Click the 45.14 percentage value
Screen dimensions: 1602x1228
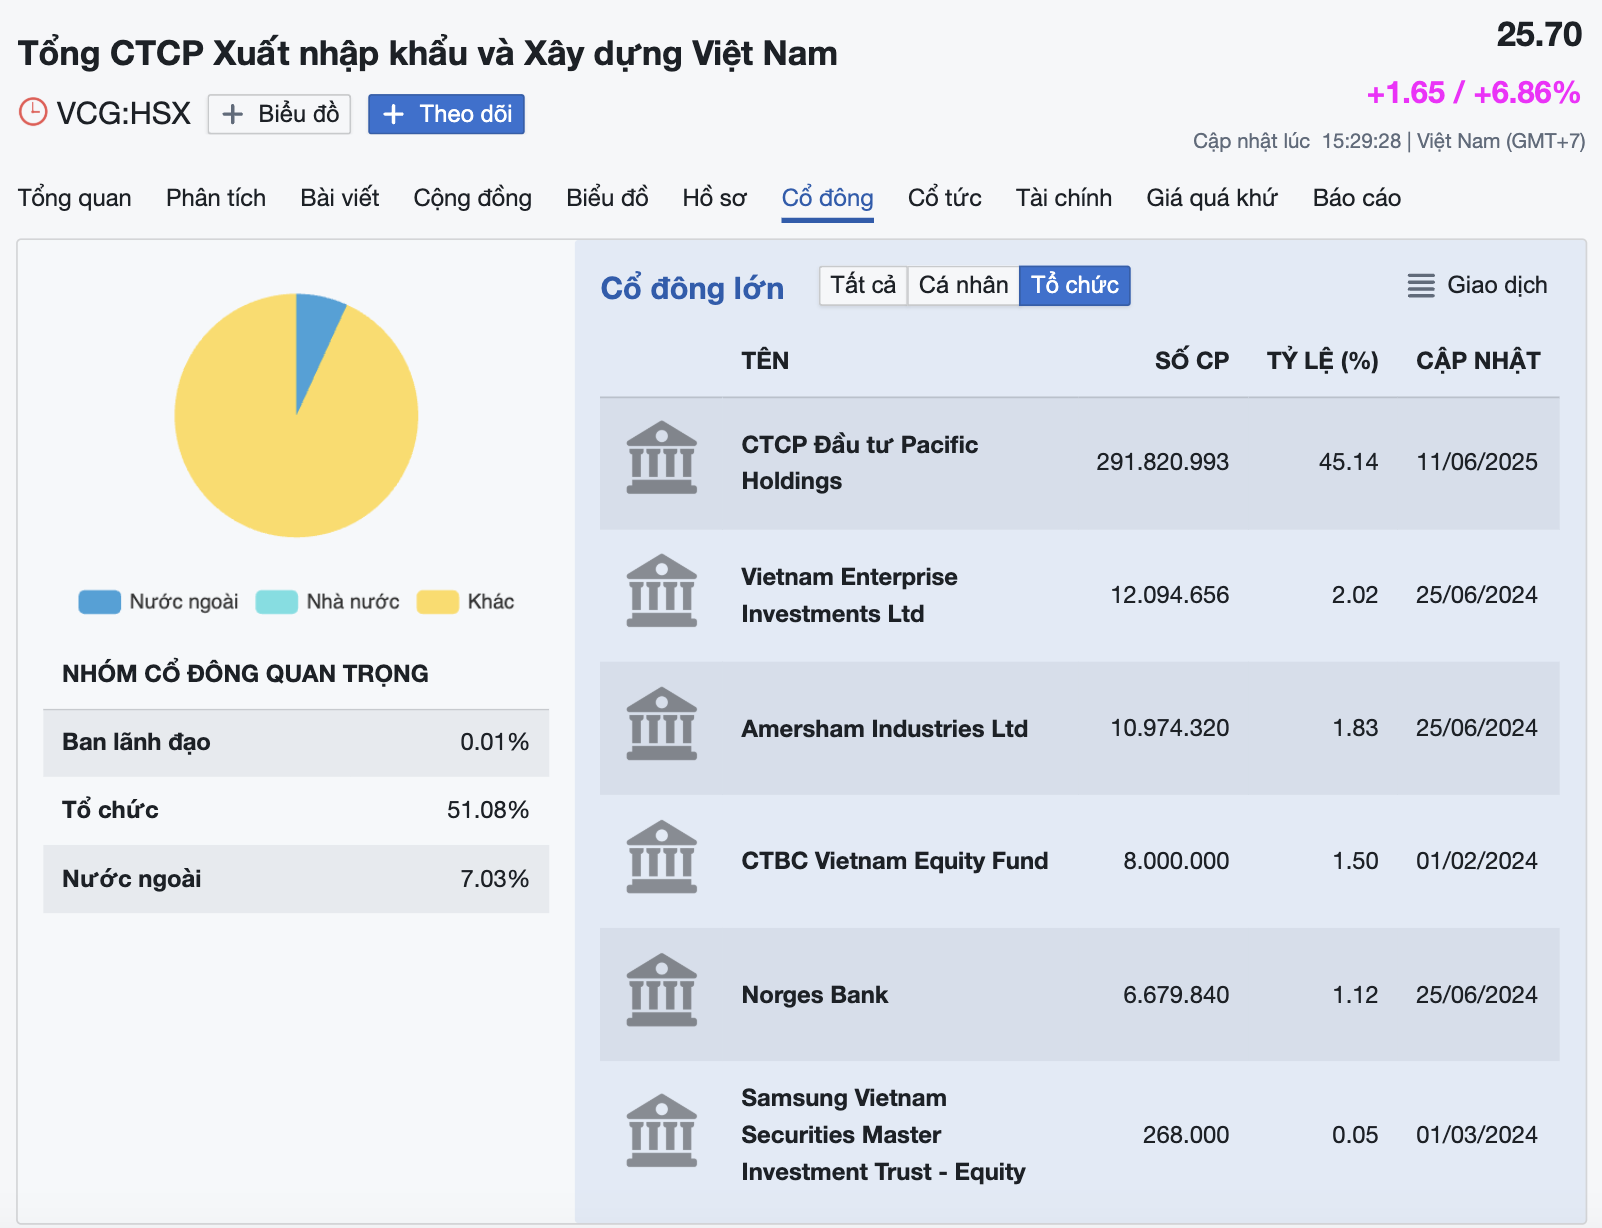1348,462
